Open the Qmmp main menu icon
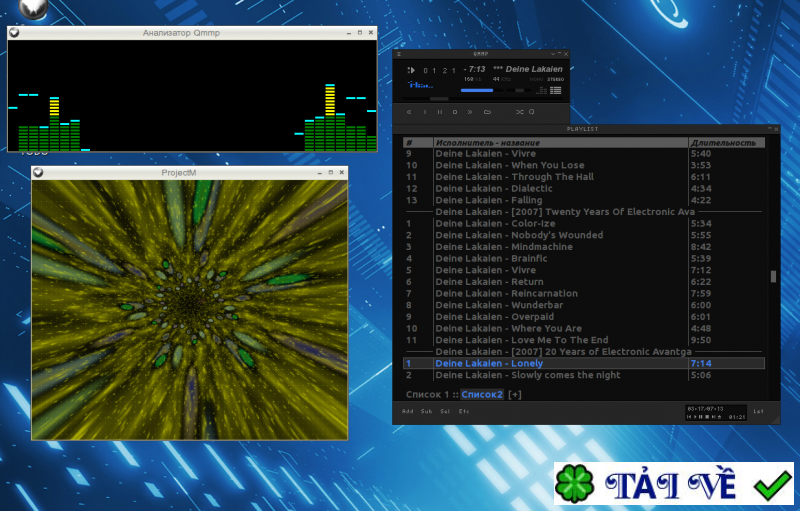Image resolution: width=800 pixels, height=511 pixels. [399, 54]
